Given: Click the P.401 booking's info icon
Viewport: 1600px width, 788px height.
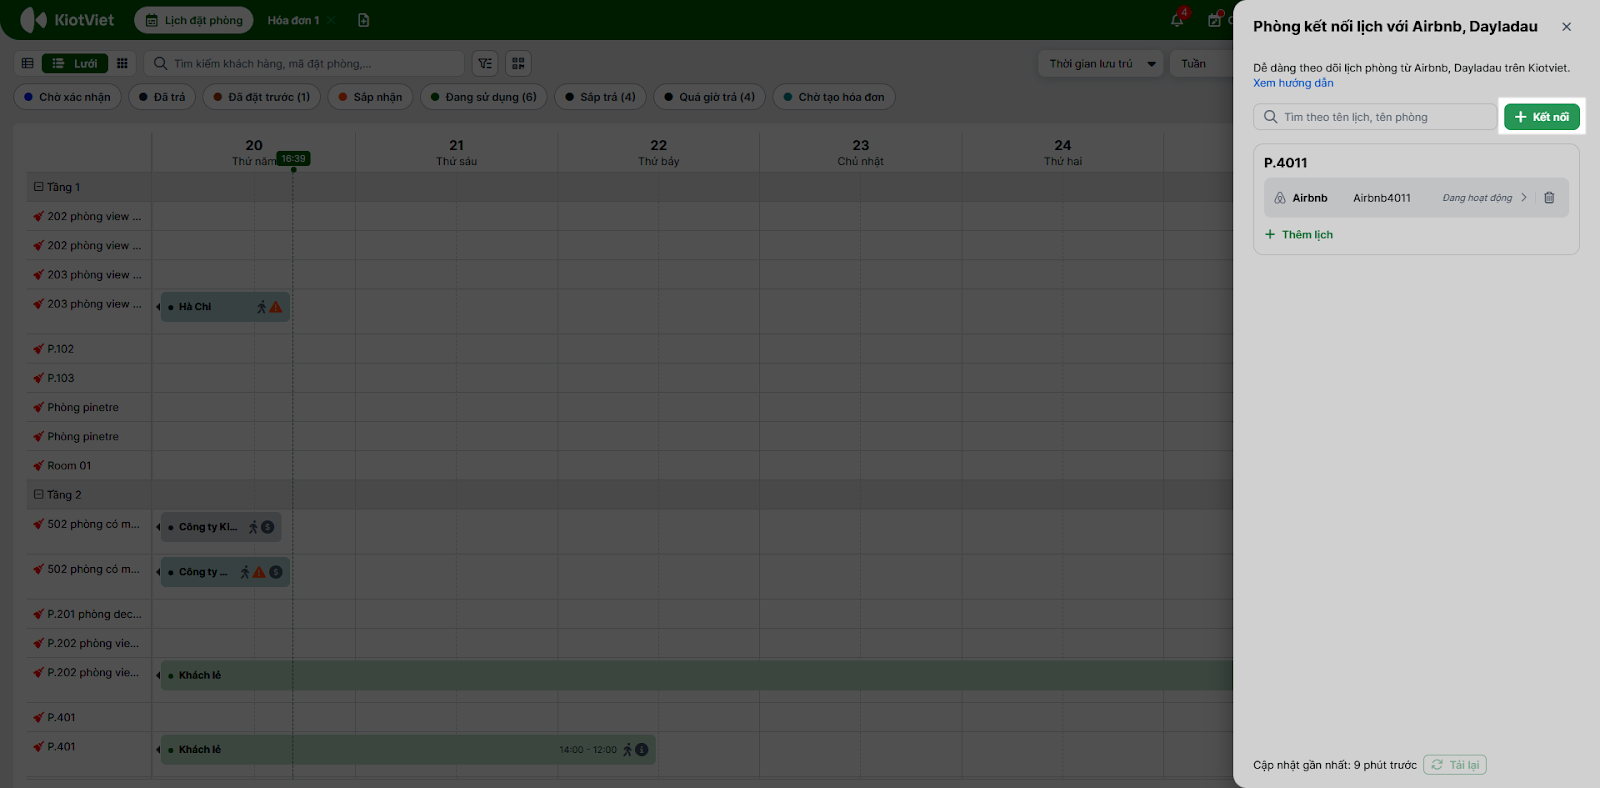Looking at the screenshot, I should (642, 750).
